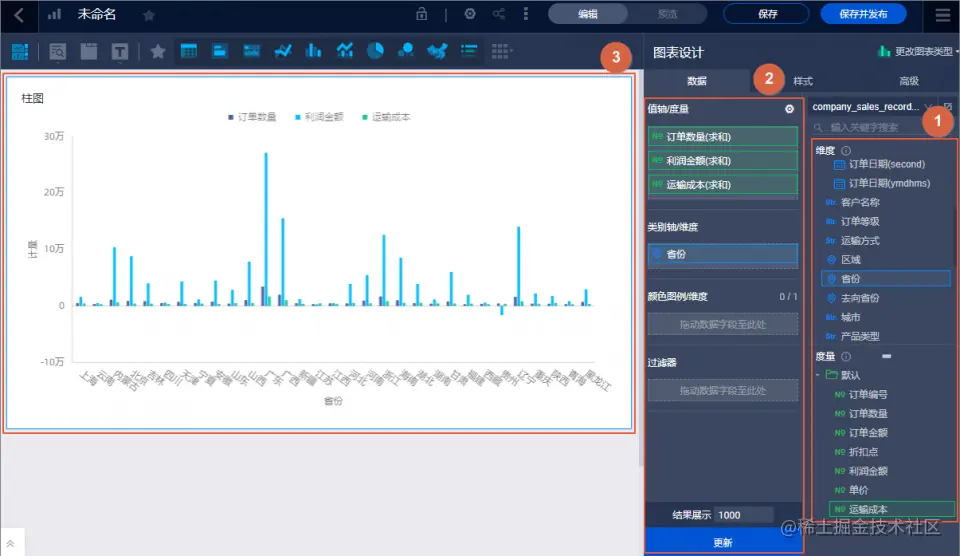Select the 数据 tab

(x=697, y=81)
